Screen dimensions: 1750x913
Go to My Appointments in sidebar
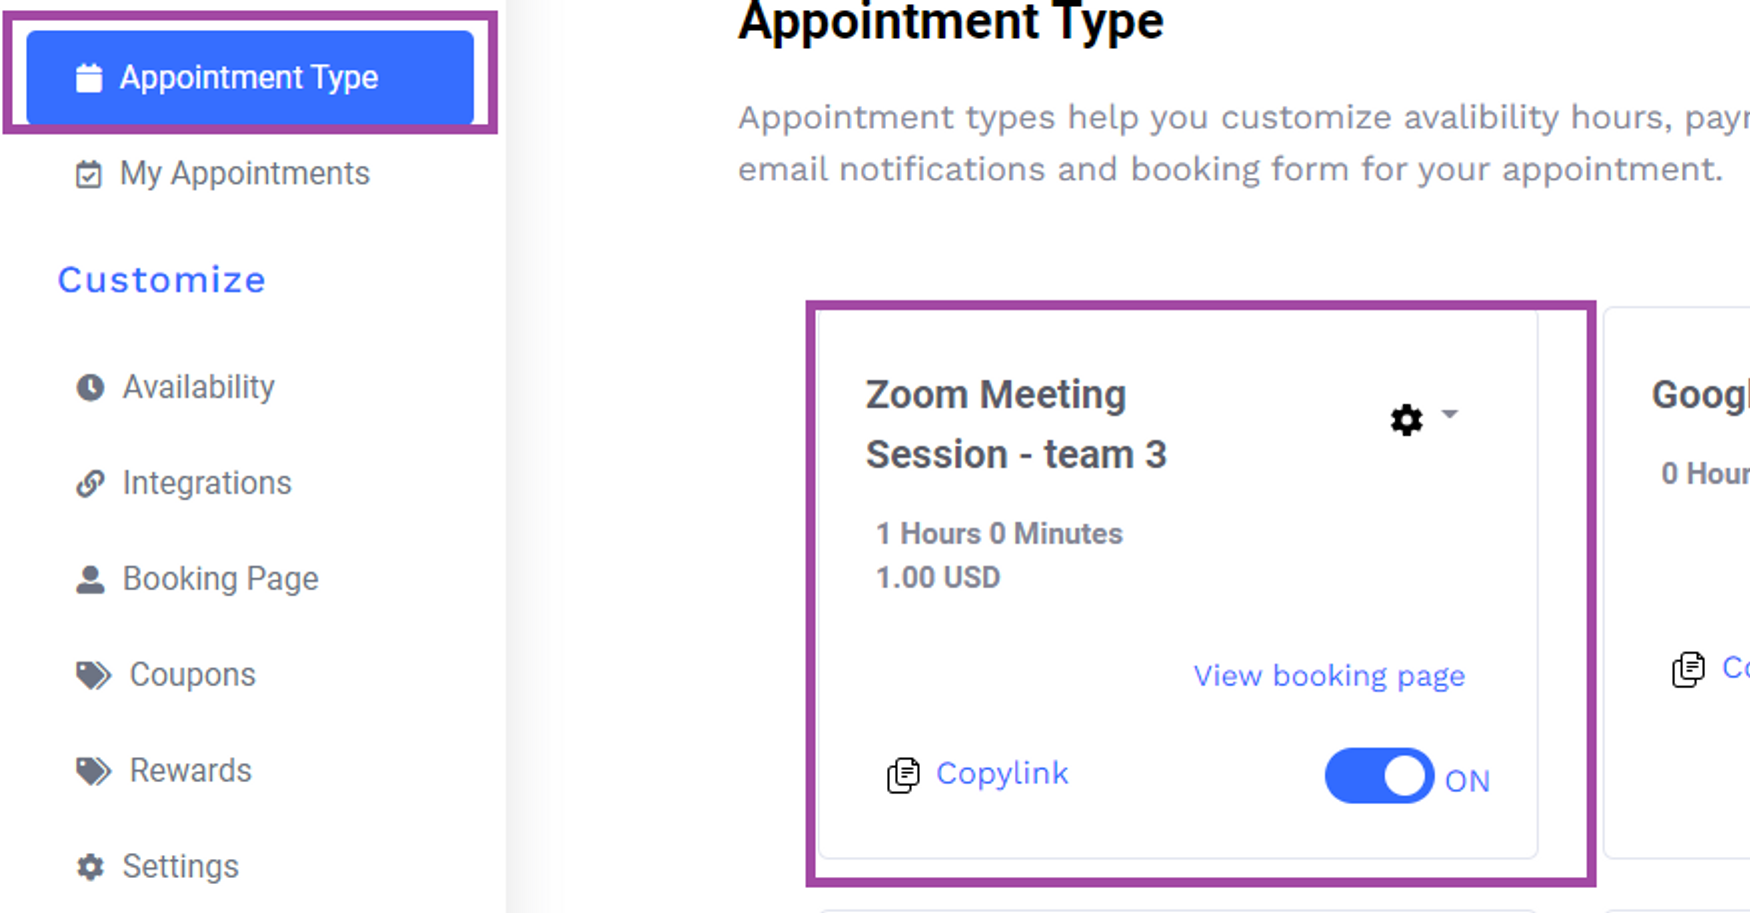coord(244,174)
